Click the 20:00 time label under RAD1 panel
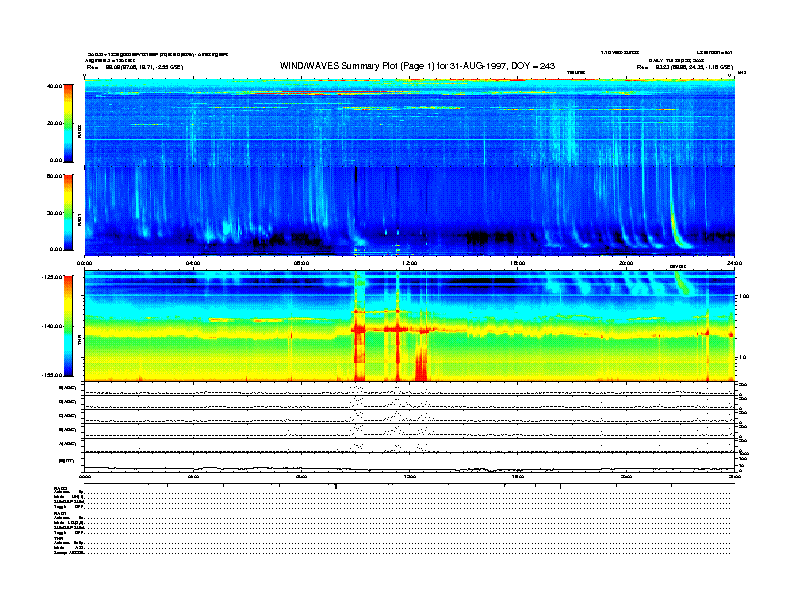 626,263
